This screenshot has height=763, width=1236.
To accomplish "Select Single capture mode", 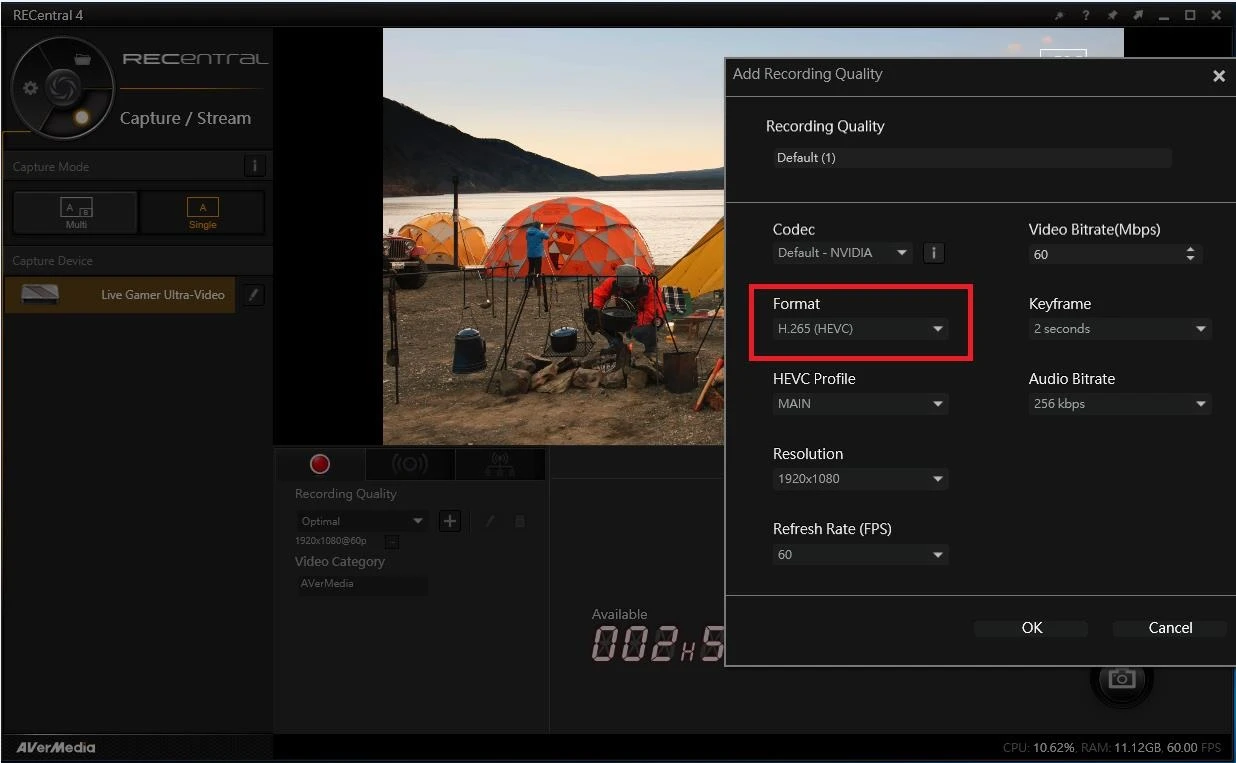I will [203, 212].
